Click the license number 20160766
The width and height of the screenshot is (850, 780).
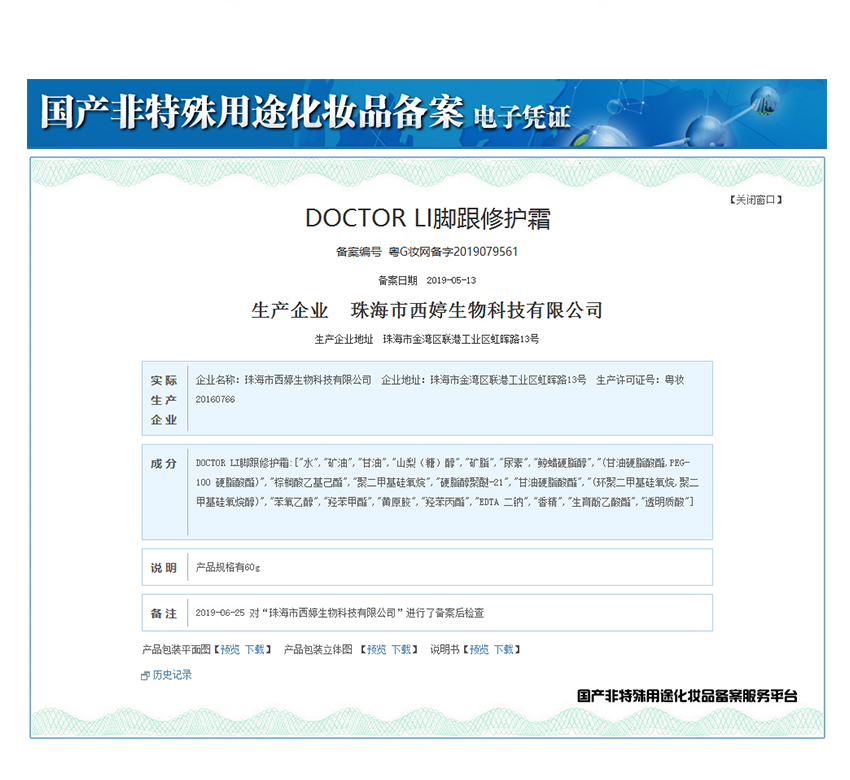point(215,399)
